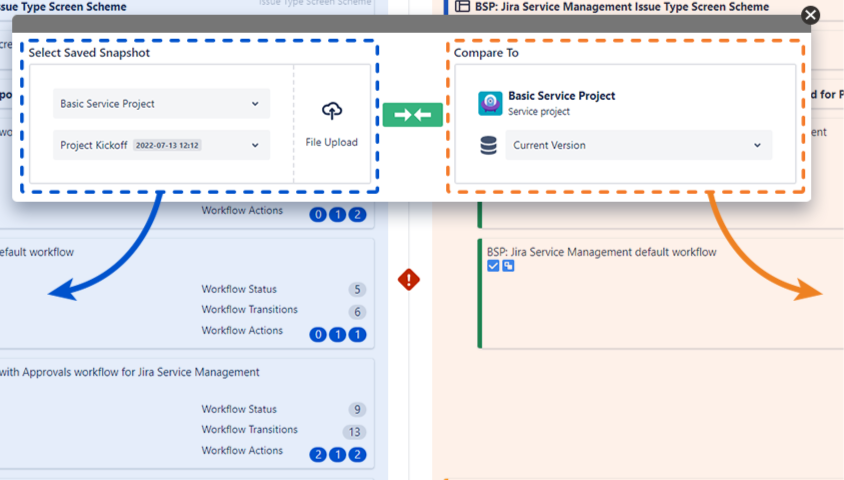Click the File Upload label

click(x=332, y=142)
